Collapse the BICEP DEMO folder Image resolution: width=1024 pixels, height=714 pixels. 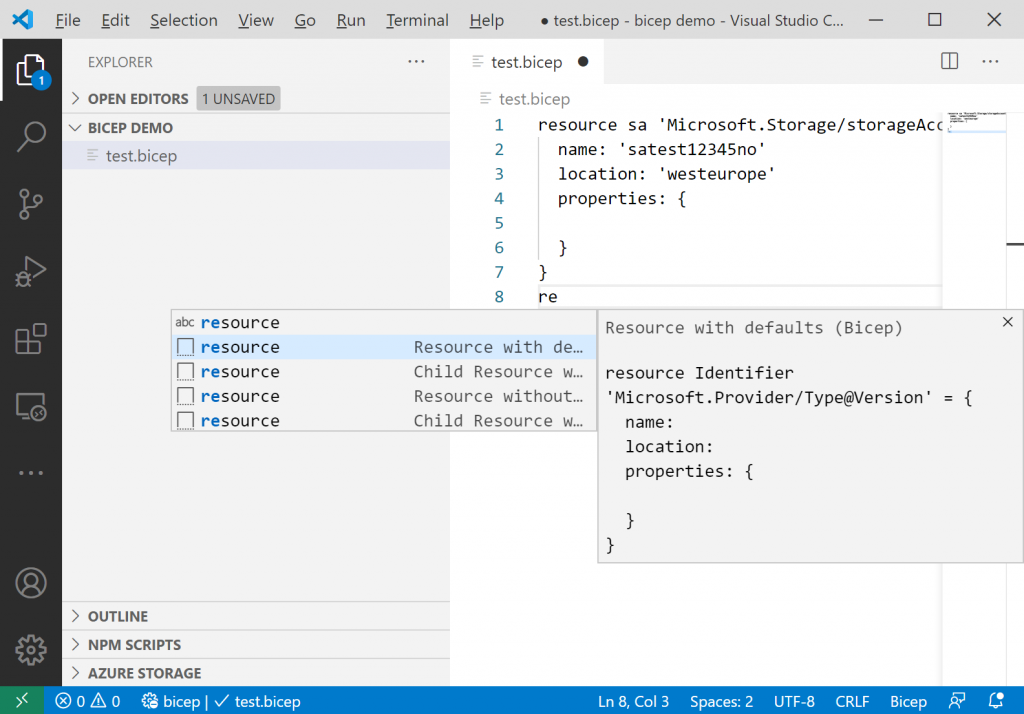coord(129,128)
